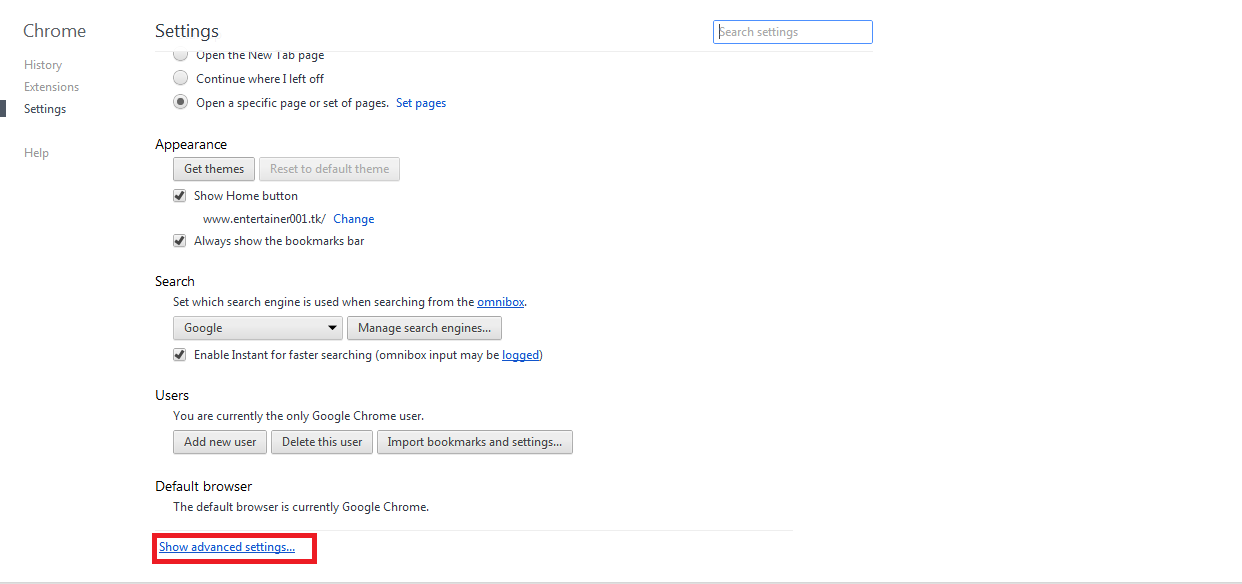Click Change link next to home page URL
The width and height of the screenshot is (1242, 584).
[354, 219]
